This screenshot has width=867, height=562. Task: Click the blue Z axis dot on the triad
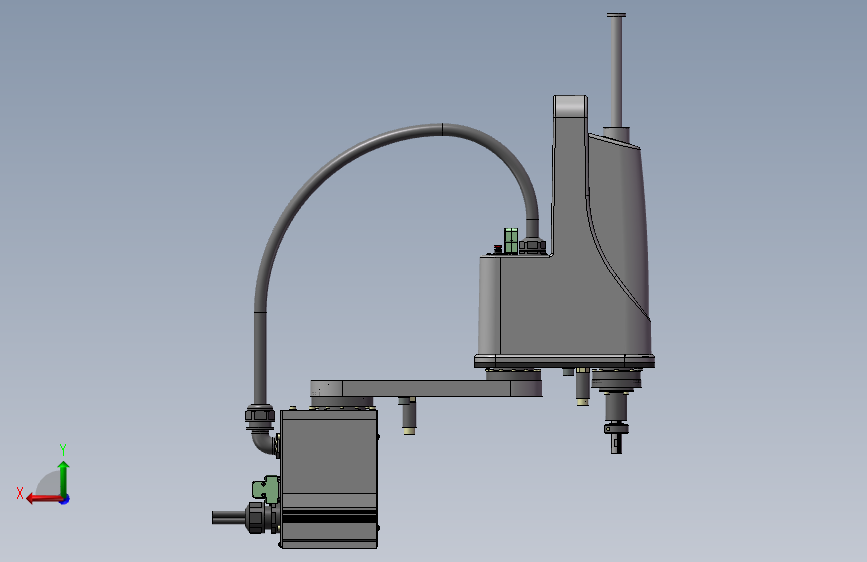coord(65,499)
